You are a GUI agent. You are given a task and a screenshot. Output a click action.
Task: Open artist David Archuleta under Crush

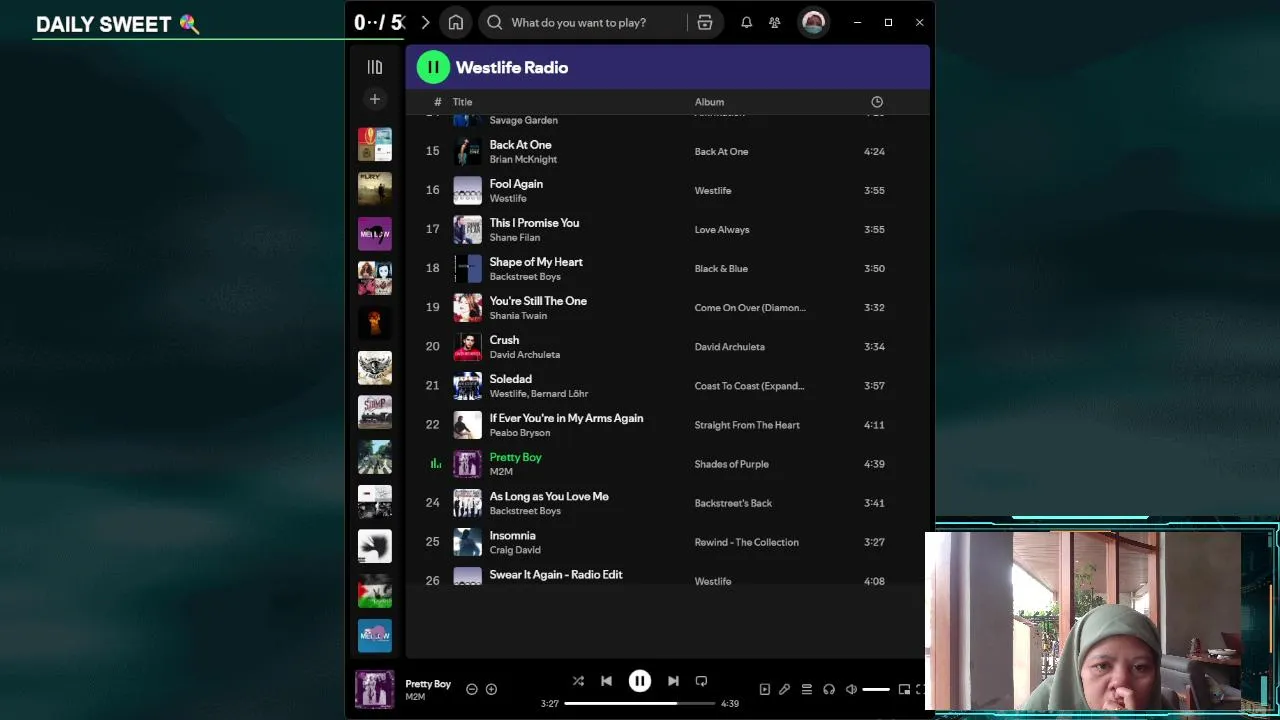click(524, 354)
